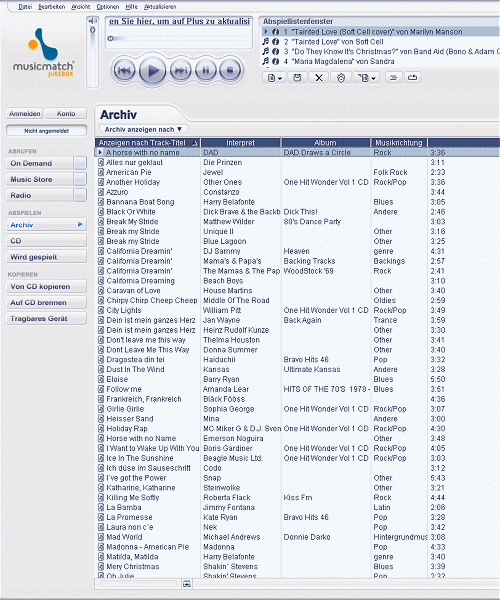Screen dimensions: 500x600
Task: Click the horizontal scrollbar below the track list
Action: click(139, 584)
